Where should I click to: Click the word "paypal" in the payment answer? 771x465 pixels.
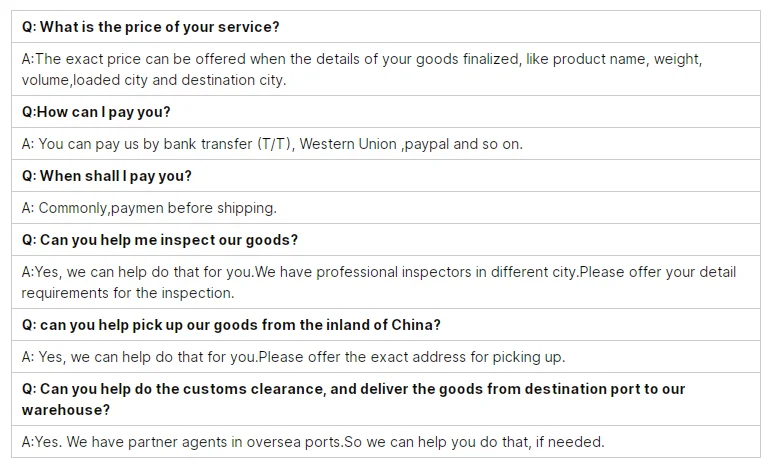pyautogui.click(x=425, y=144)
